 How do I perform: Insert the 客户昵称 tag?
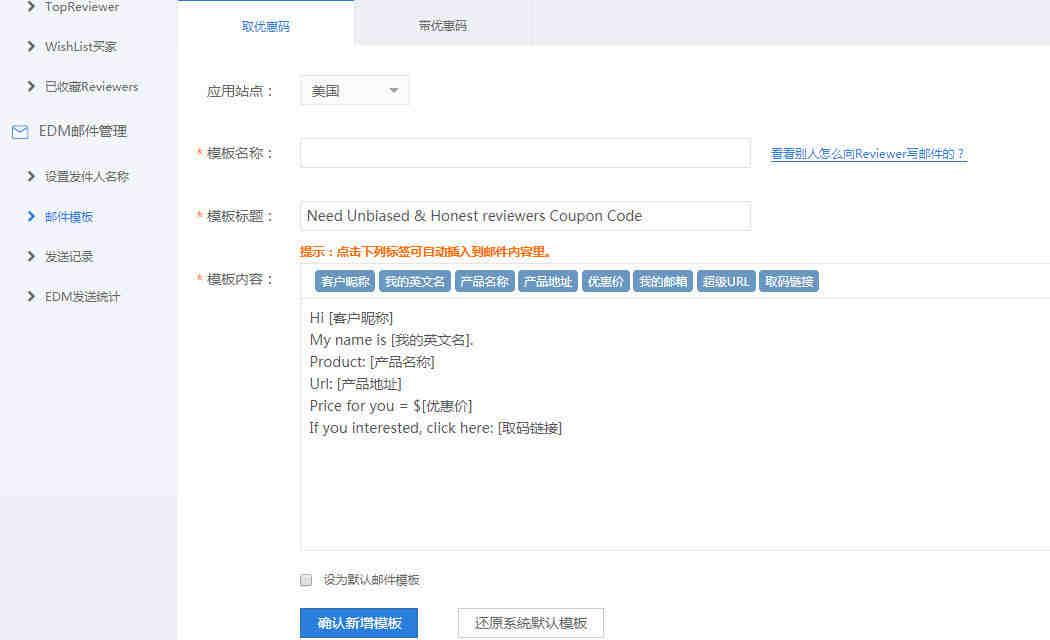click(x=345, y=282)
